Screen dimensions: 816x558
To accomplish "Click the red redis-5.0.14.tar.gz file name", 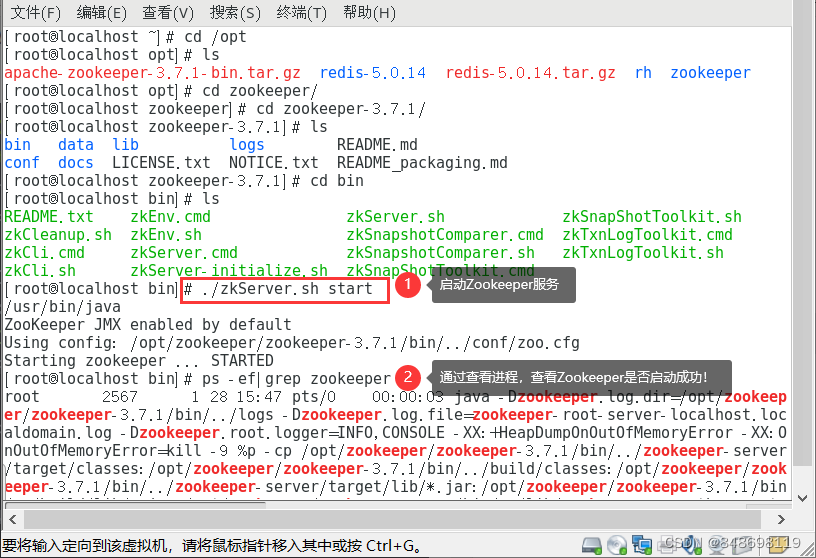I will click(530, 73).
